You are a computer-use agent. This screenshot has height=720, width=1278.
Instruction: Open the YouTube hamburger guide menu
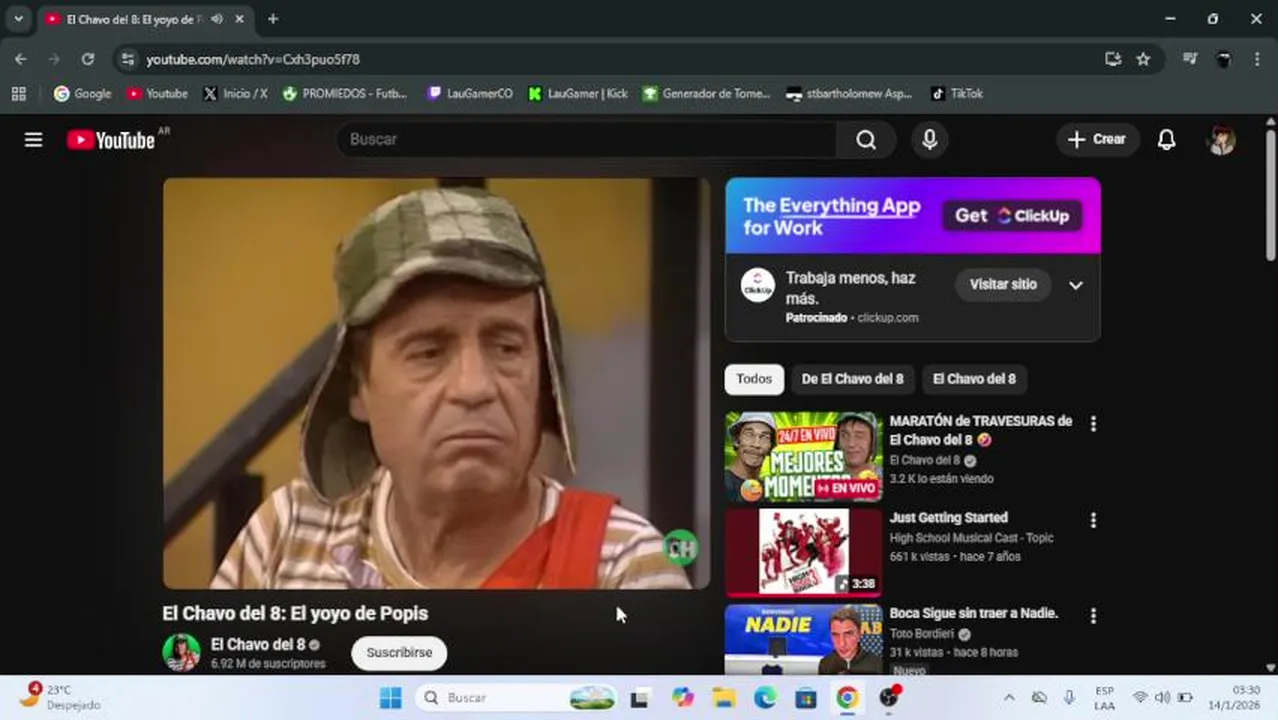point(33,140)
